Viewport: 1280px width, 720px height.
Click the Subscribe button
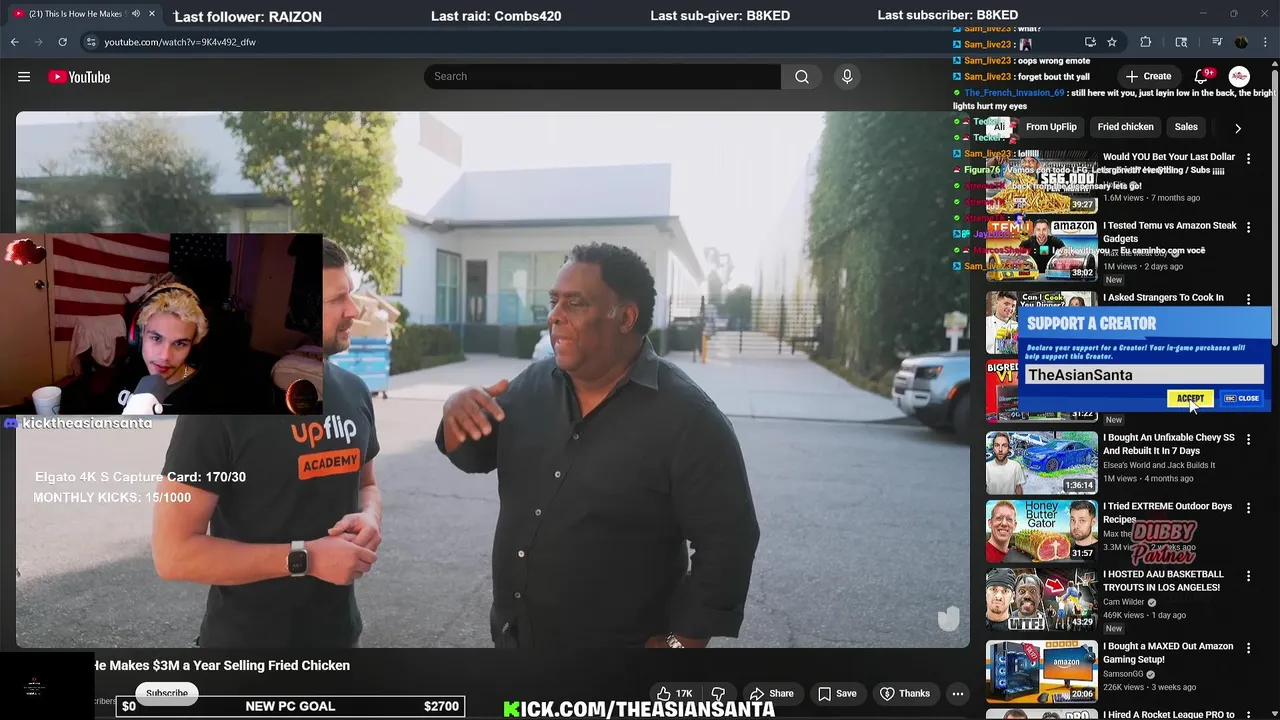167,693
